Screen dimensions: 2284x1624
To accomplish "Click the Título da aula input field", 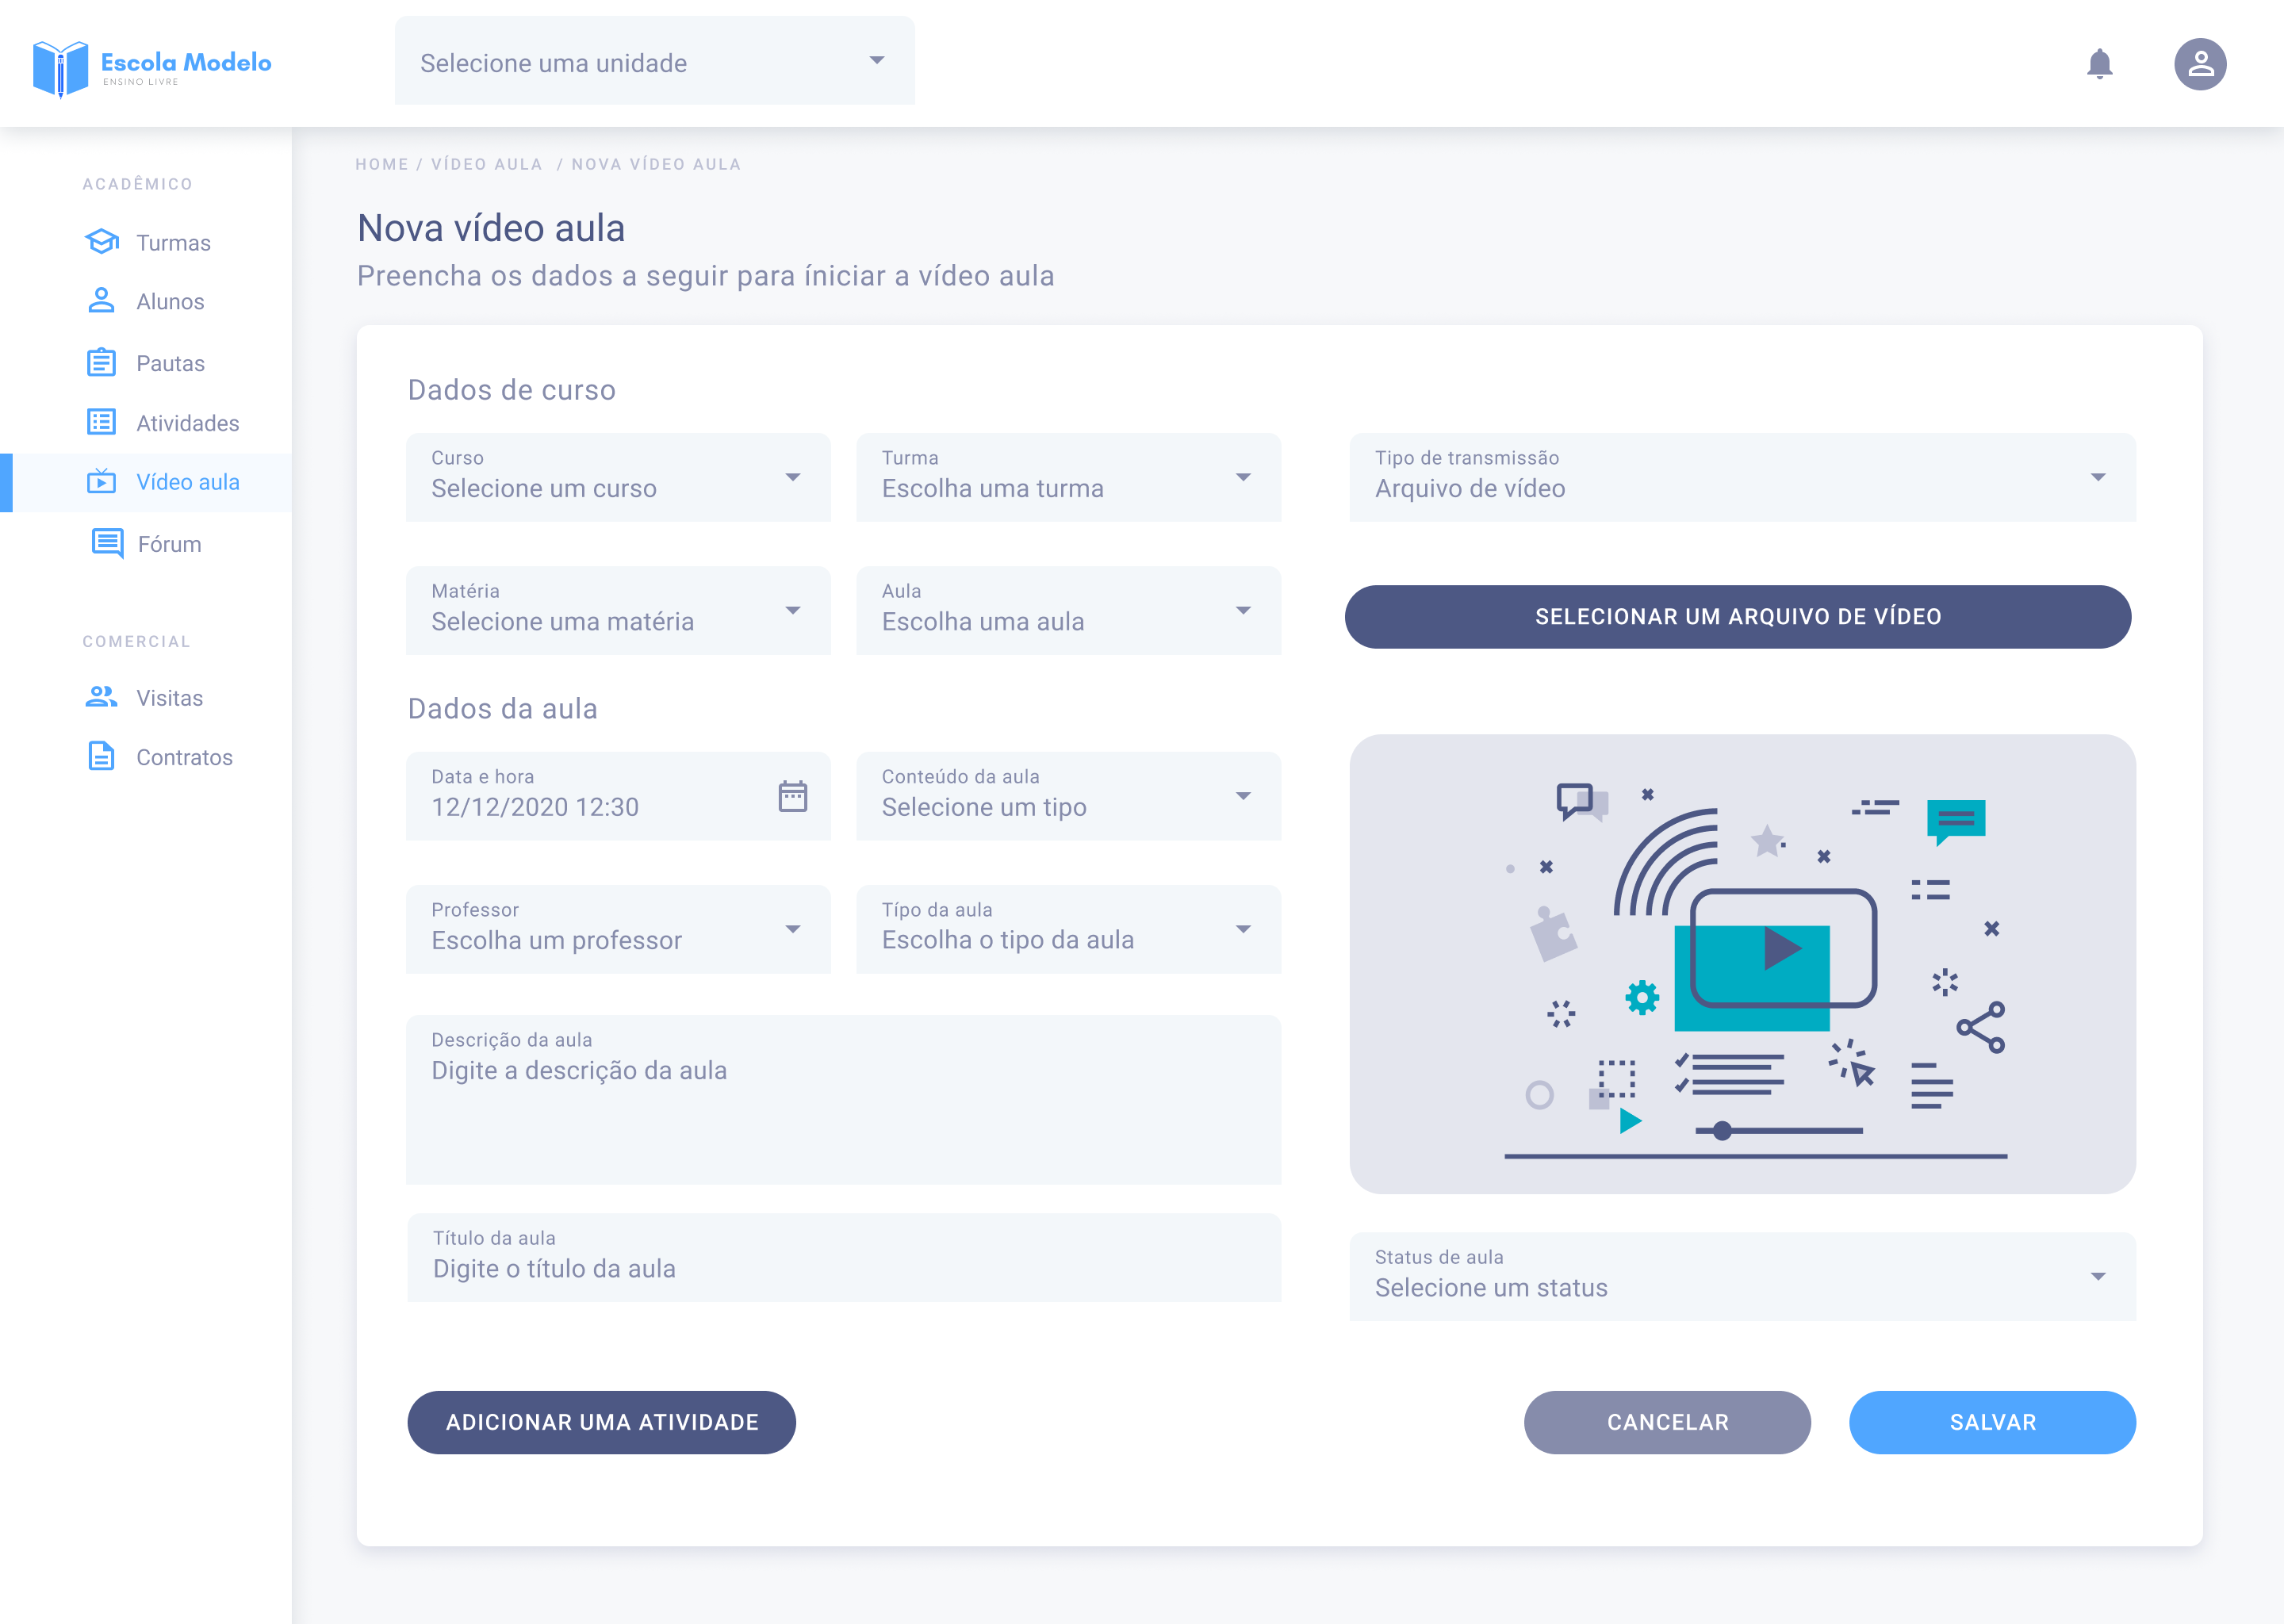I will (x=843, y=1268).
